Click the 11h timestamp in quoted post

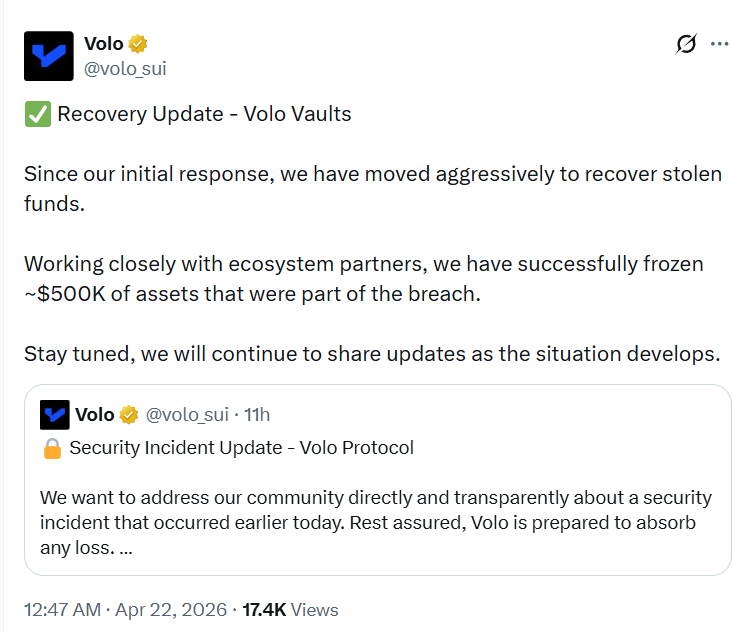257,415
